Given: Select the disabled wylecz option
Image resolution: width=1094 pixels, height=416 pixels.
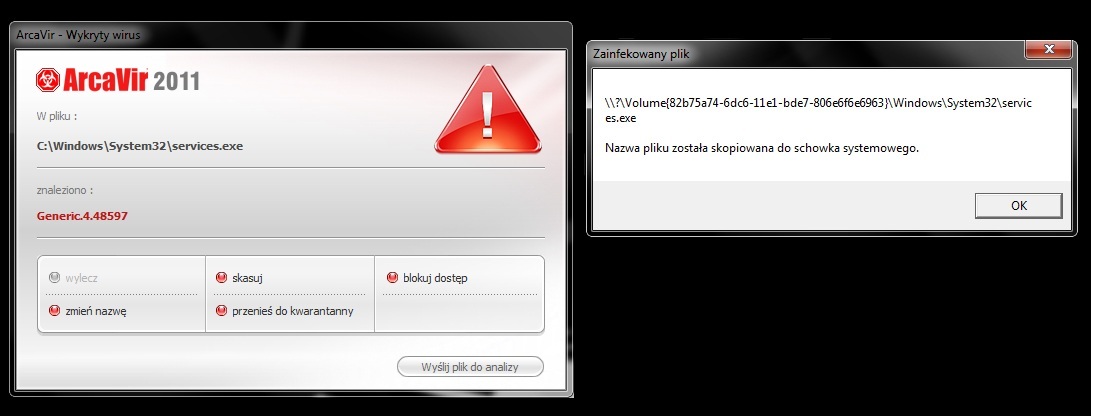Looking at the screenshot, I should (73, 278).
